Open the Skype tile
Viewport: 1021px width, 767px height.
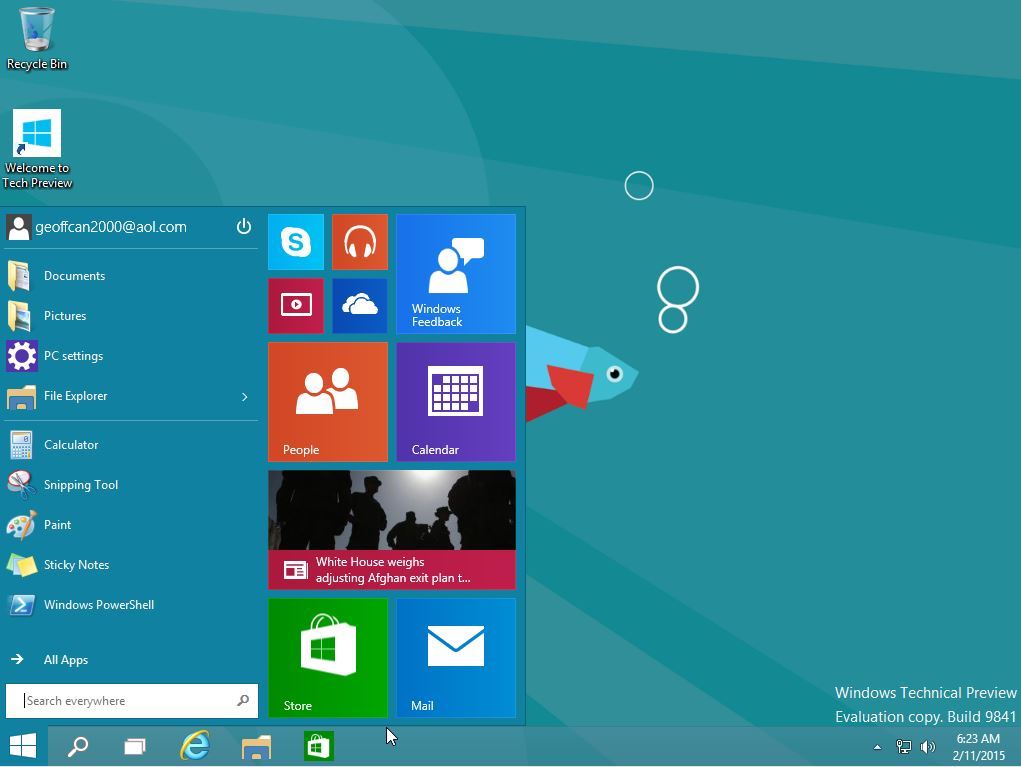point(296,242)
